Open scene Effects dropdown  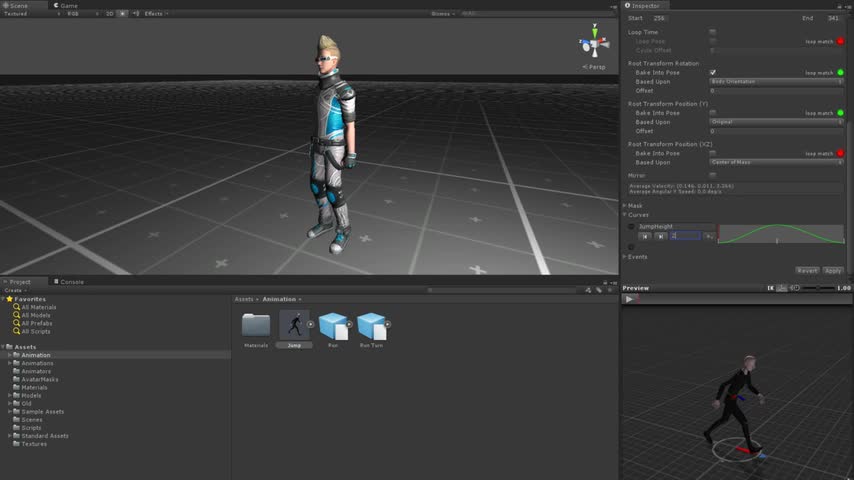[156, 14]
